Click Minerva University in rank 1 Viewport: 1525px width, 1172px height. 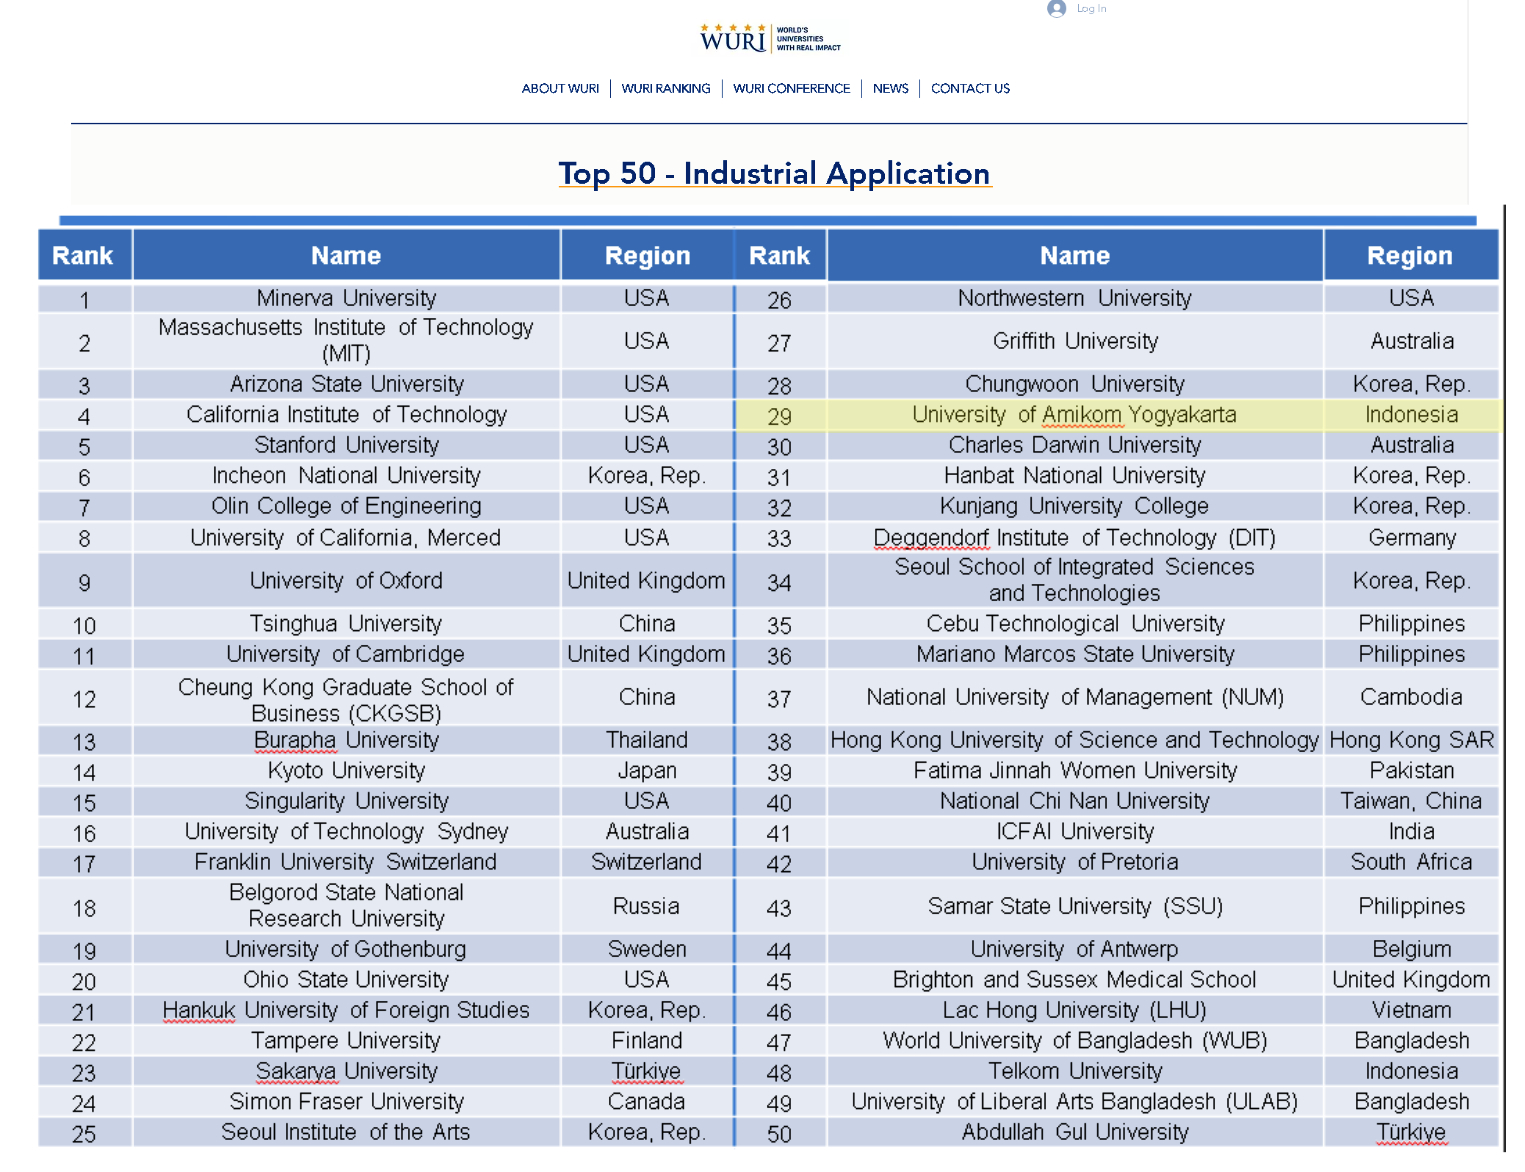tap(346, 298)
